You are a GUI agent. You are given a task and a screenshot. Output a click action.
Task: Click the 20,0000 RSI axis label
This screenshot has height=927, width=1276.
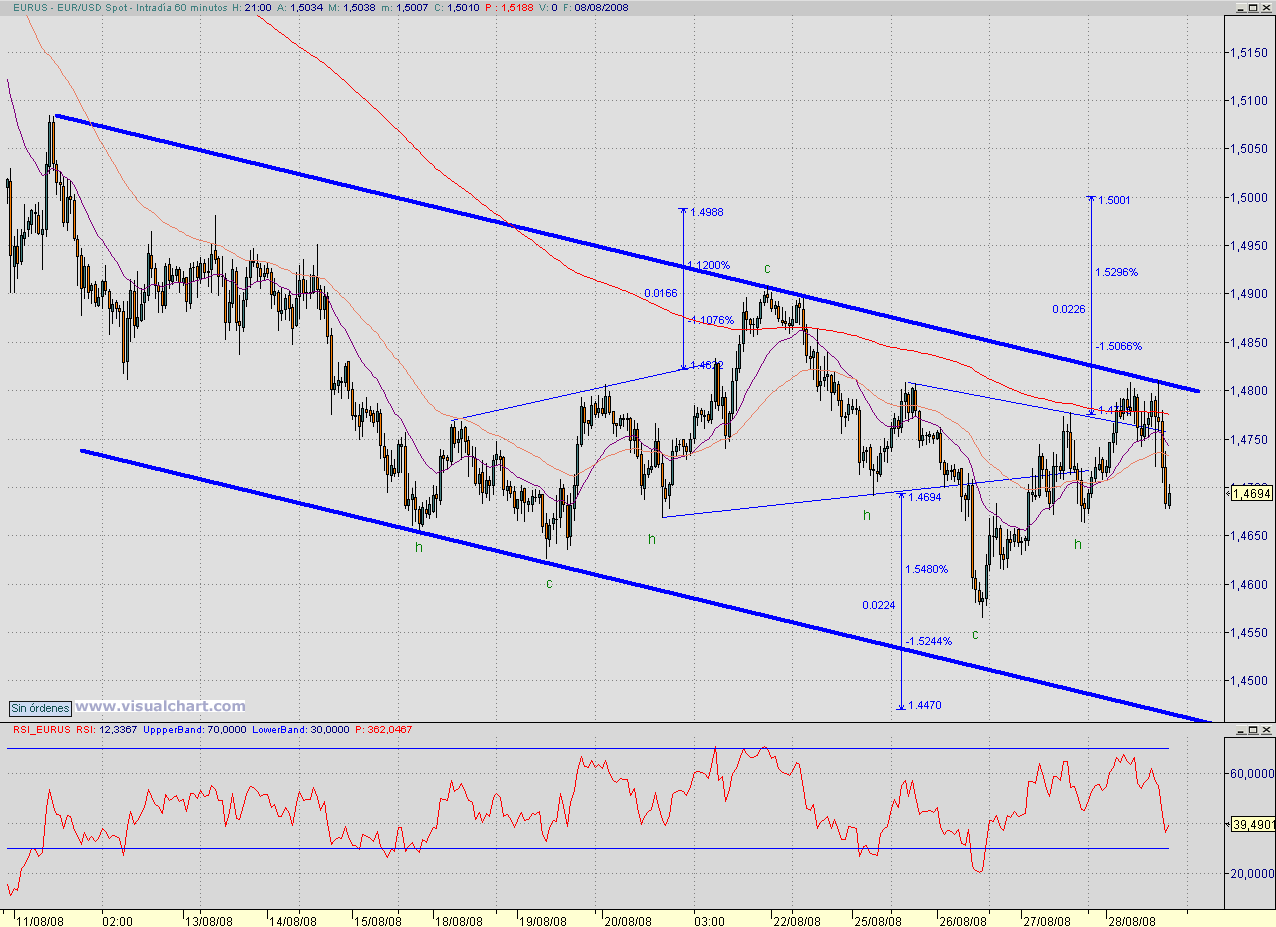click(x=1250, y=873)
